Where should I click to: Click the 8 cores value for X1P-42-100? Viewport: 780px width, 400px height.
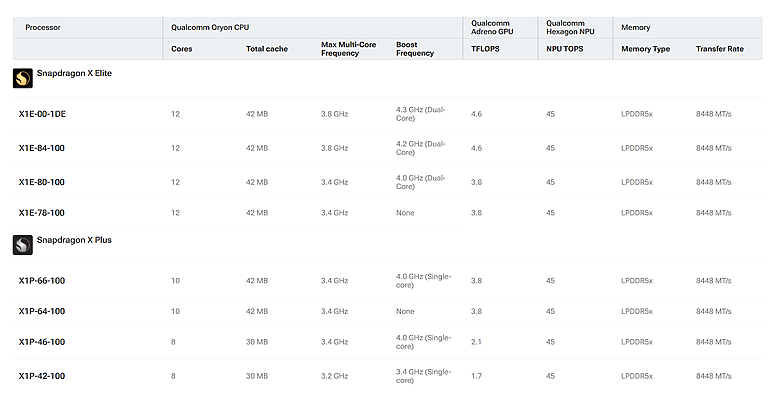click(x=173, y=376)
